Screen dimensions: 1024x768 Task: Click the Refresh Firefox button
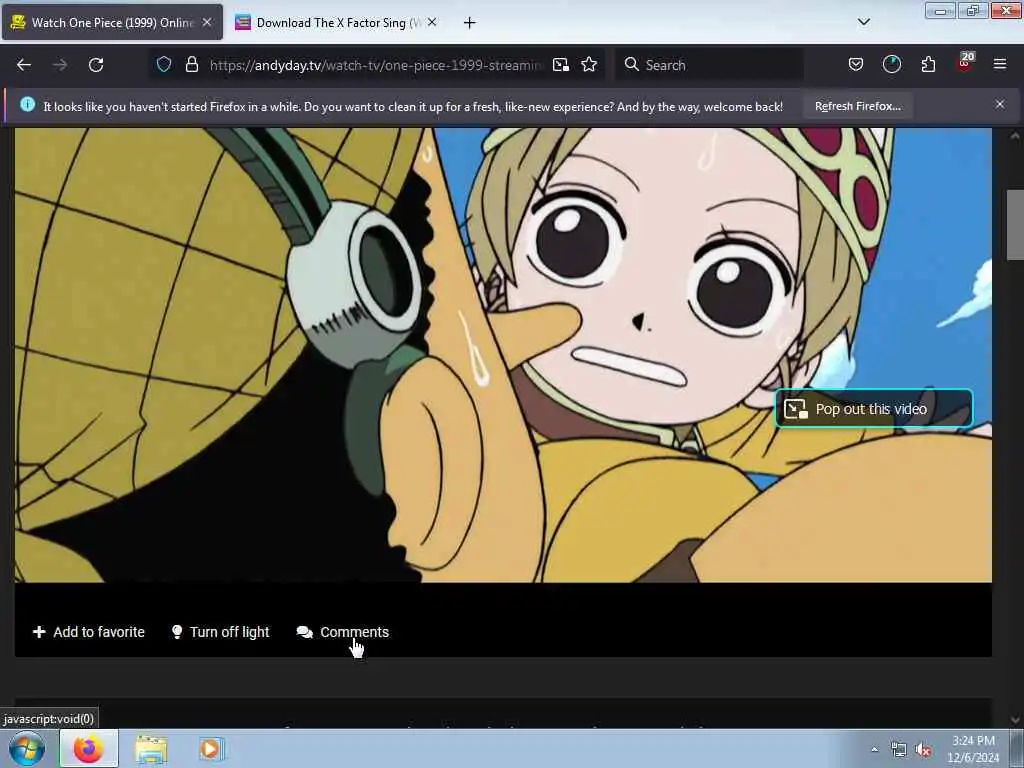click(x=857, y=106)
